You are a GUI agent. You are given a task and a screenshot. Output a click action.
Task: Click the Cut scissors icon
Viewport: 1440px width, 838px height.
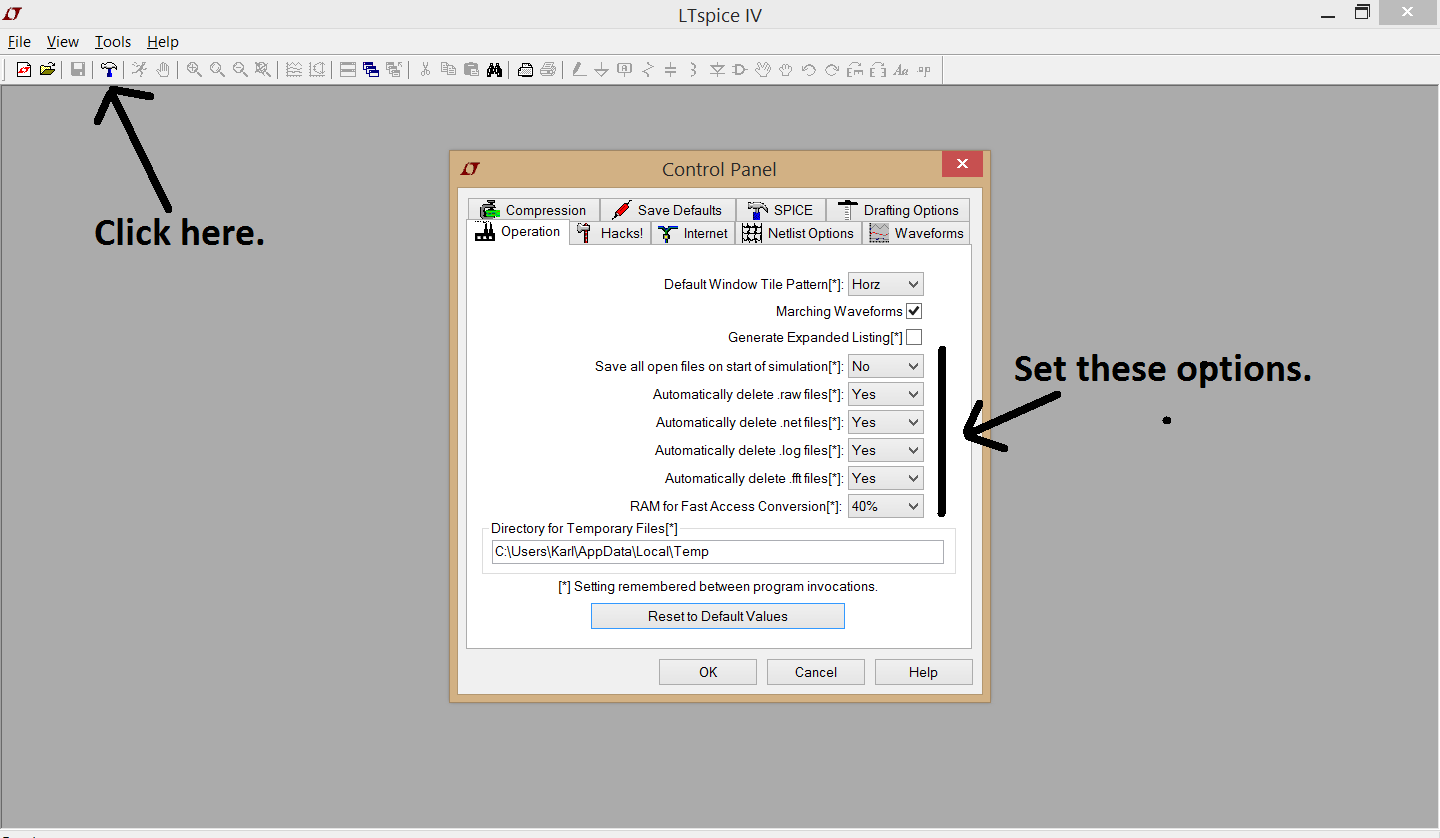425,69
